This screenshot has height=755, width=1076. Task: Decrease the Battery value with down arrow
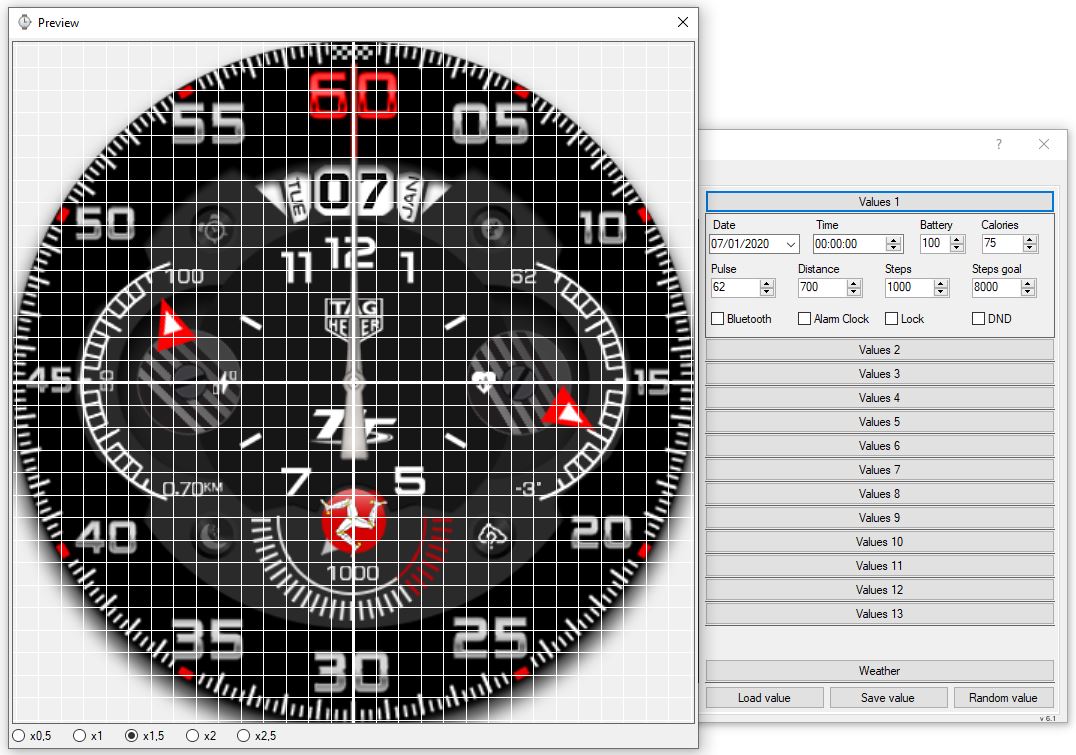[x=957, y=248]
